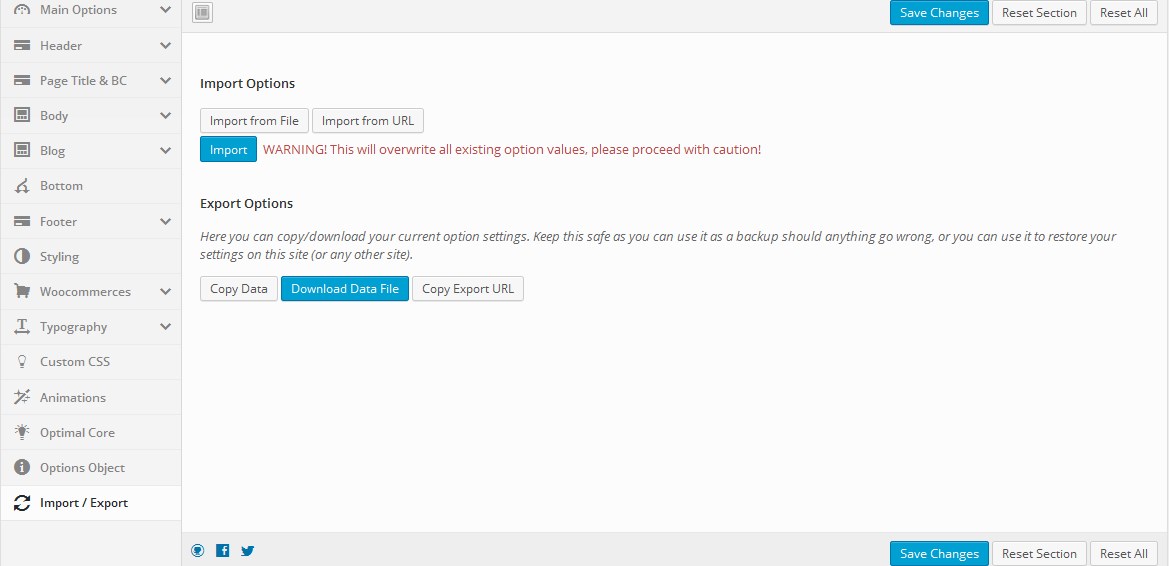Click the circular support icon in footer
Screen dimensions: 1169x566
pos(198,550)
